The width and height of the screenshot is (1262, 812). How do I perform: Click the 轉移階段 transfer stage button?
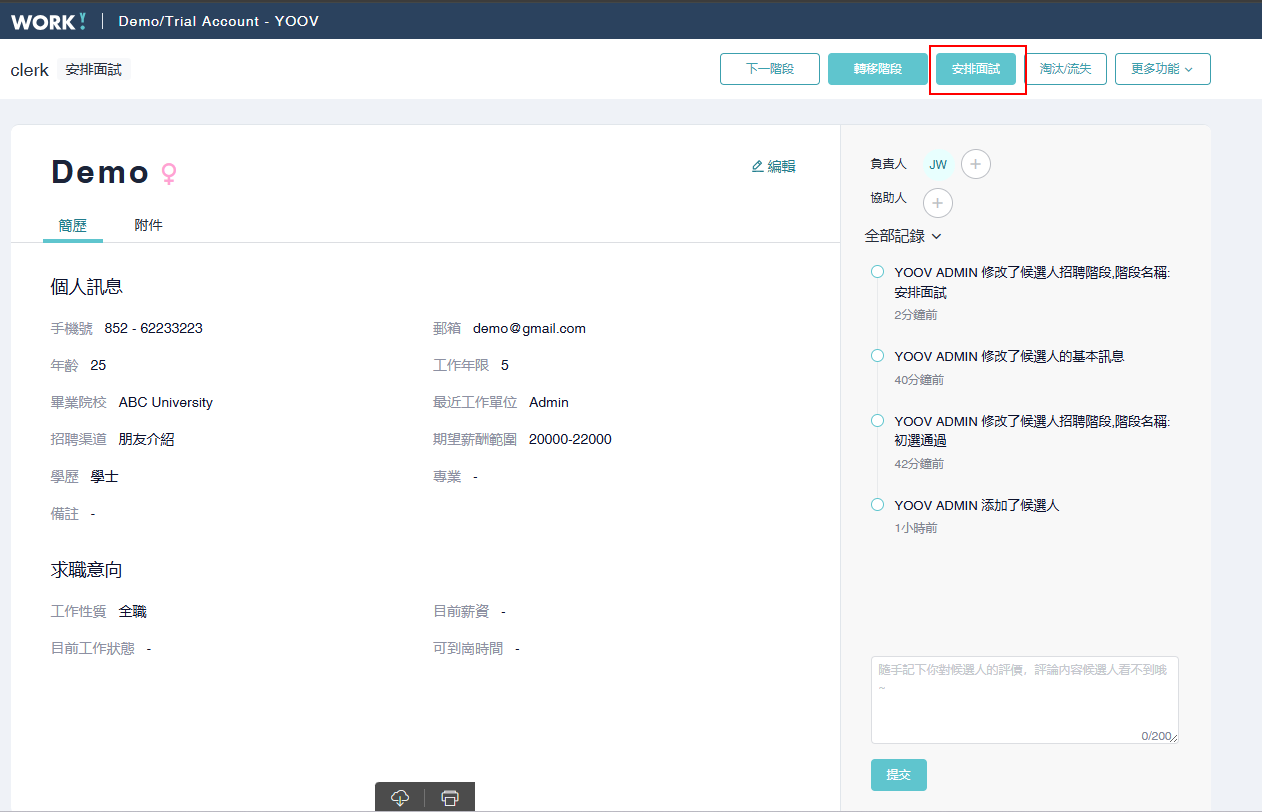pos(877,69)
